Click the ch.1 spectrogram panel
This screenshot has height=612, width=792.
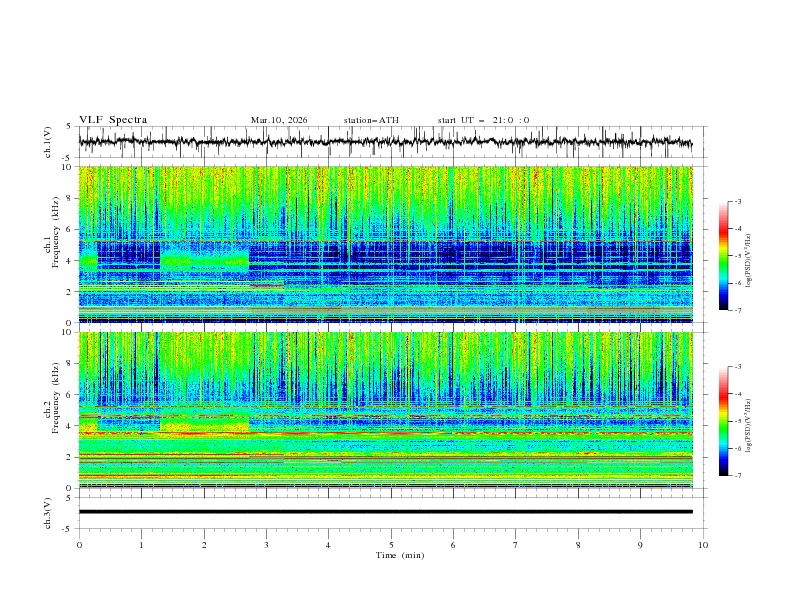click(385, 244)
